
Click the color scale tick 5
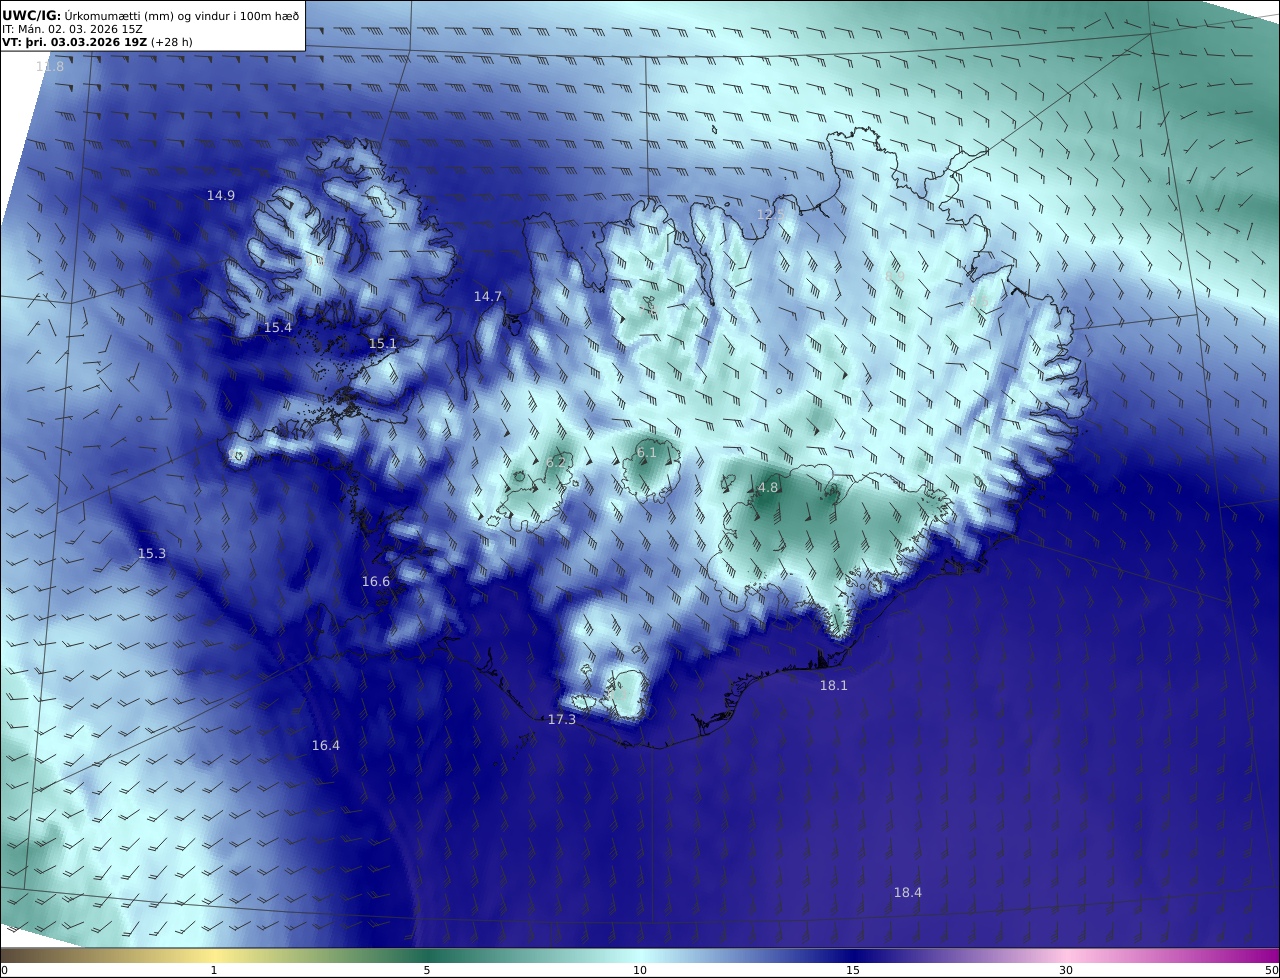click(x=427, y=970)
